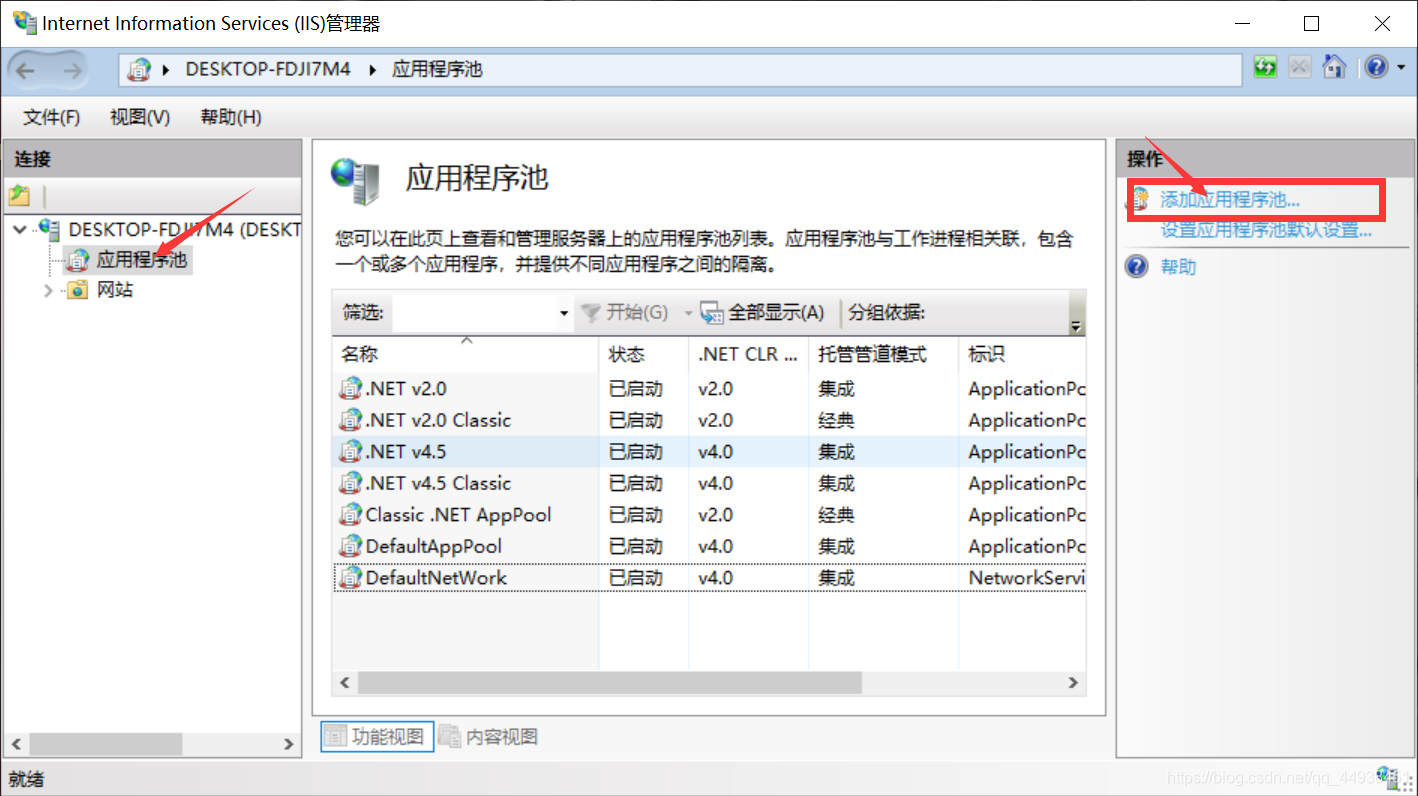
Task: Click the Connections pane scroll right arrow
Action: pyautogui.click(x=288, y=744)
